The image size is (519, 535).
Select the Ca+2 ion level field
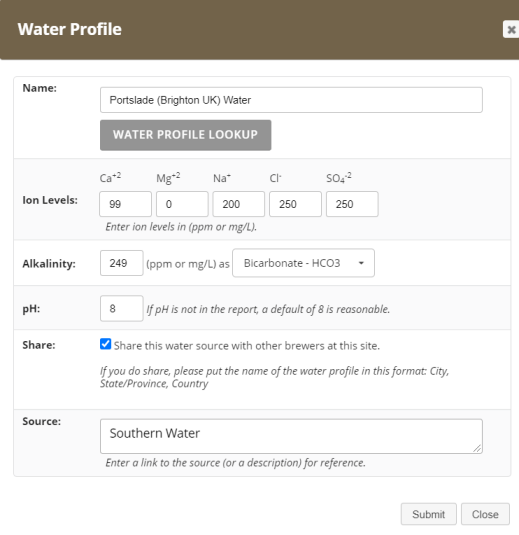tap(125, 204)
